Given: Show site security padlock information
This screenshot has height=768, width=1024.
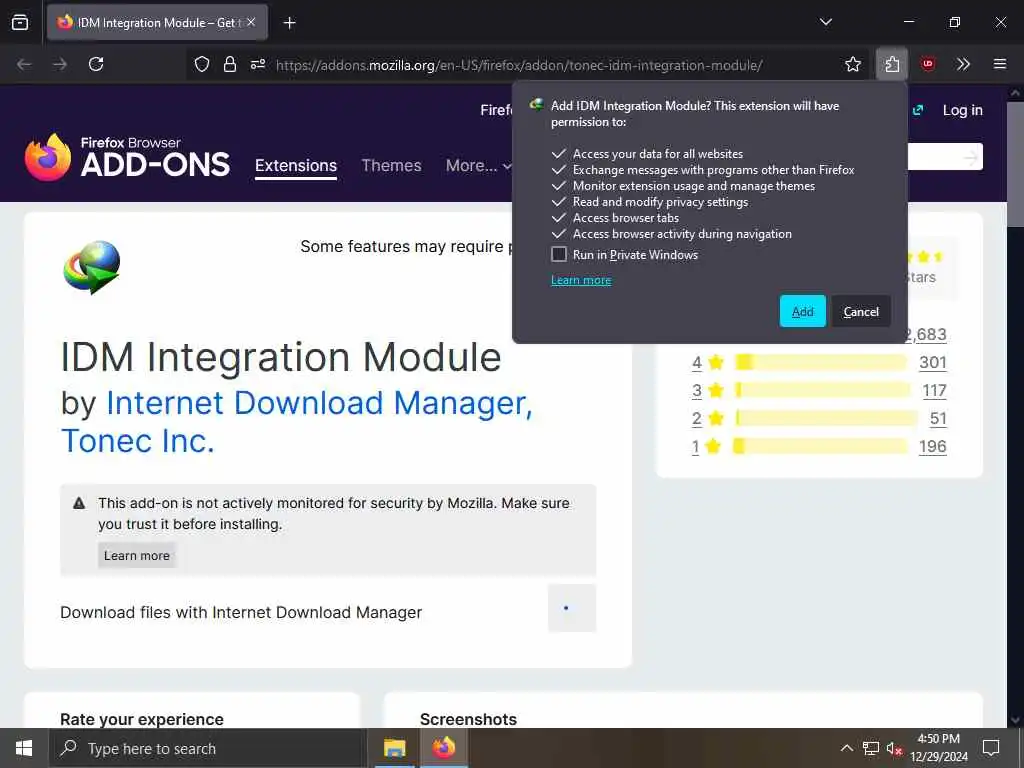Looking at the screenshot, I should coord(229,64).
